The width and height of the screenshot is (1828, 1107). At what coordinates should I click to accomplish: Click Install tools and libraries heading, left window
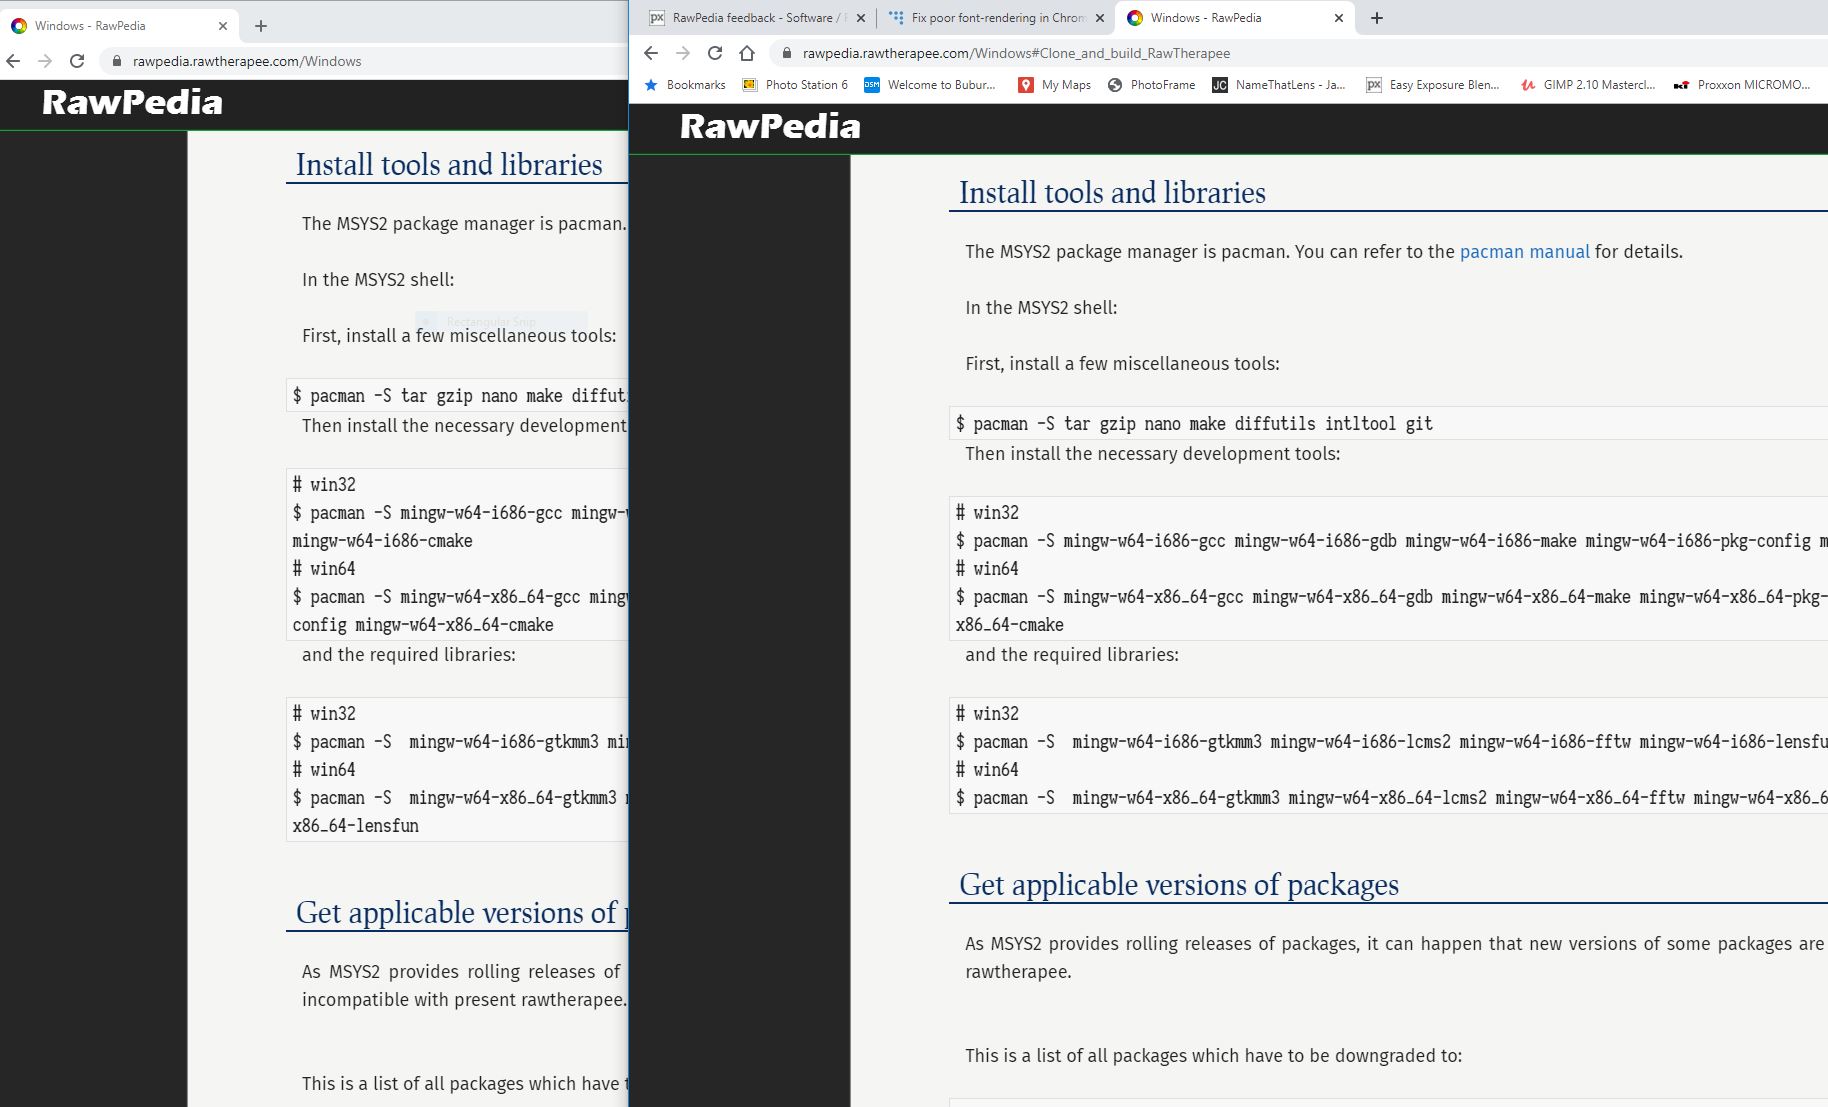(449, 164)
